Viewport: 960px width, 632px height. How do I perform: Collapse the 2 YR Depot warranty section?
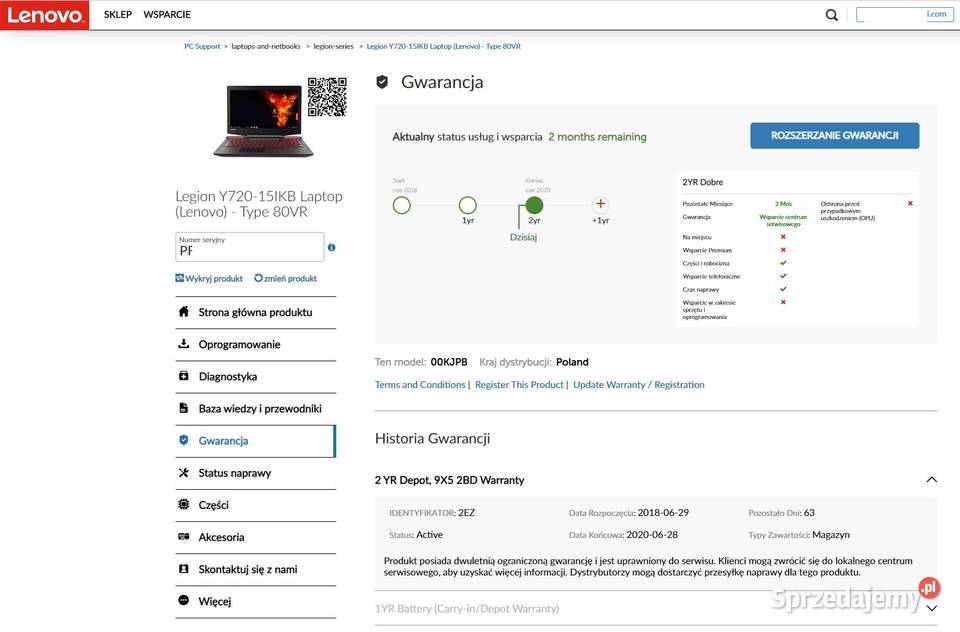[x=932, y=480]
